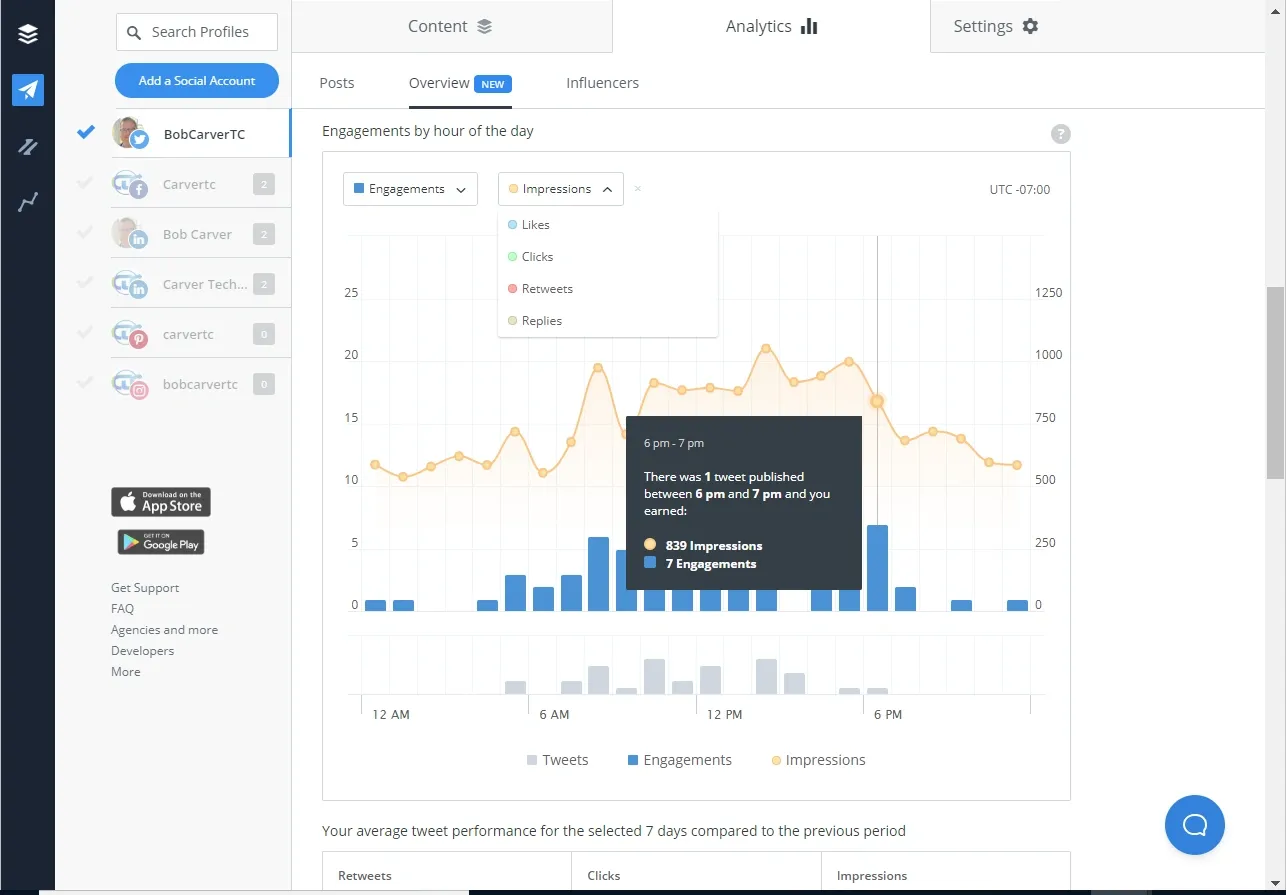Switch to the Influencers tab
1286x895 pixels.
click(x=602, y=83)
